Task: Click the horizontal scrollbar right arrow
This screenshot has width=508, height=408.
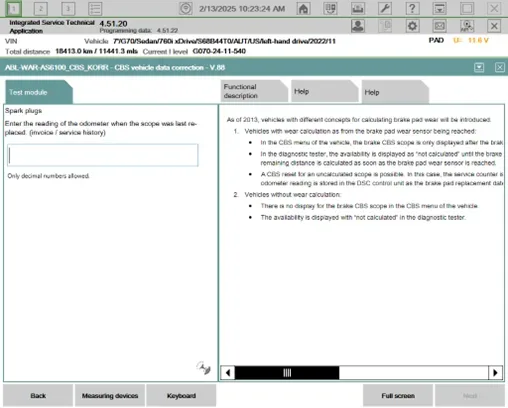Action: [495, 373]
